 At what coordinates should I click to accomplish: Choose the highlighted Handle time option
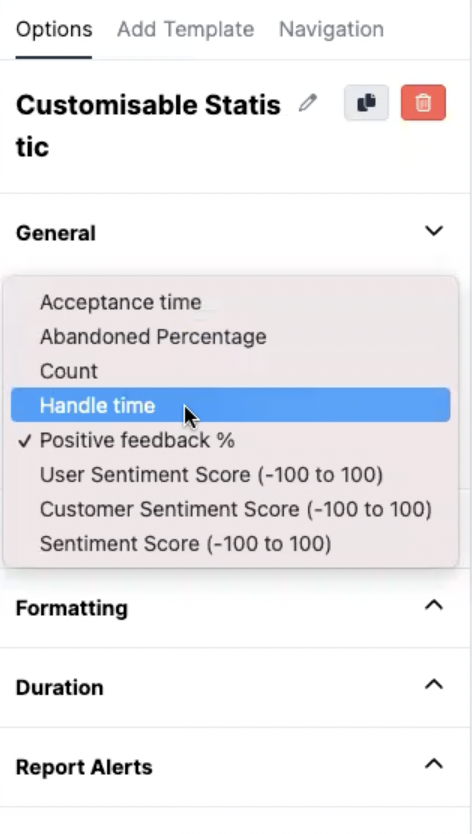[x=230, y=405]
